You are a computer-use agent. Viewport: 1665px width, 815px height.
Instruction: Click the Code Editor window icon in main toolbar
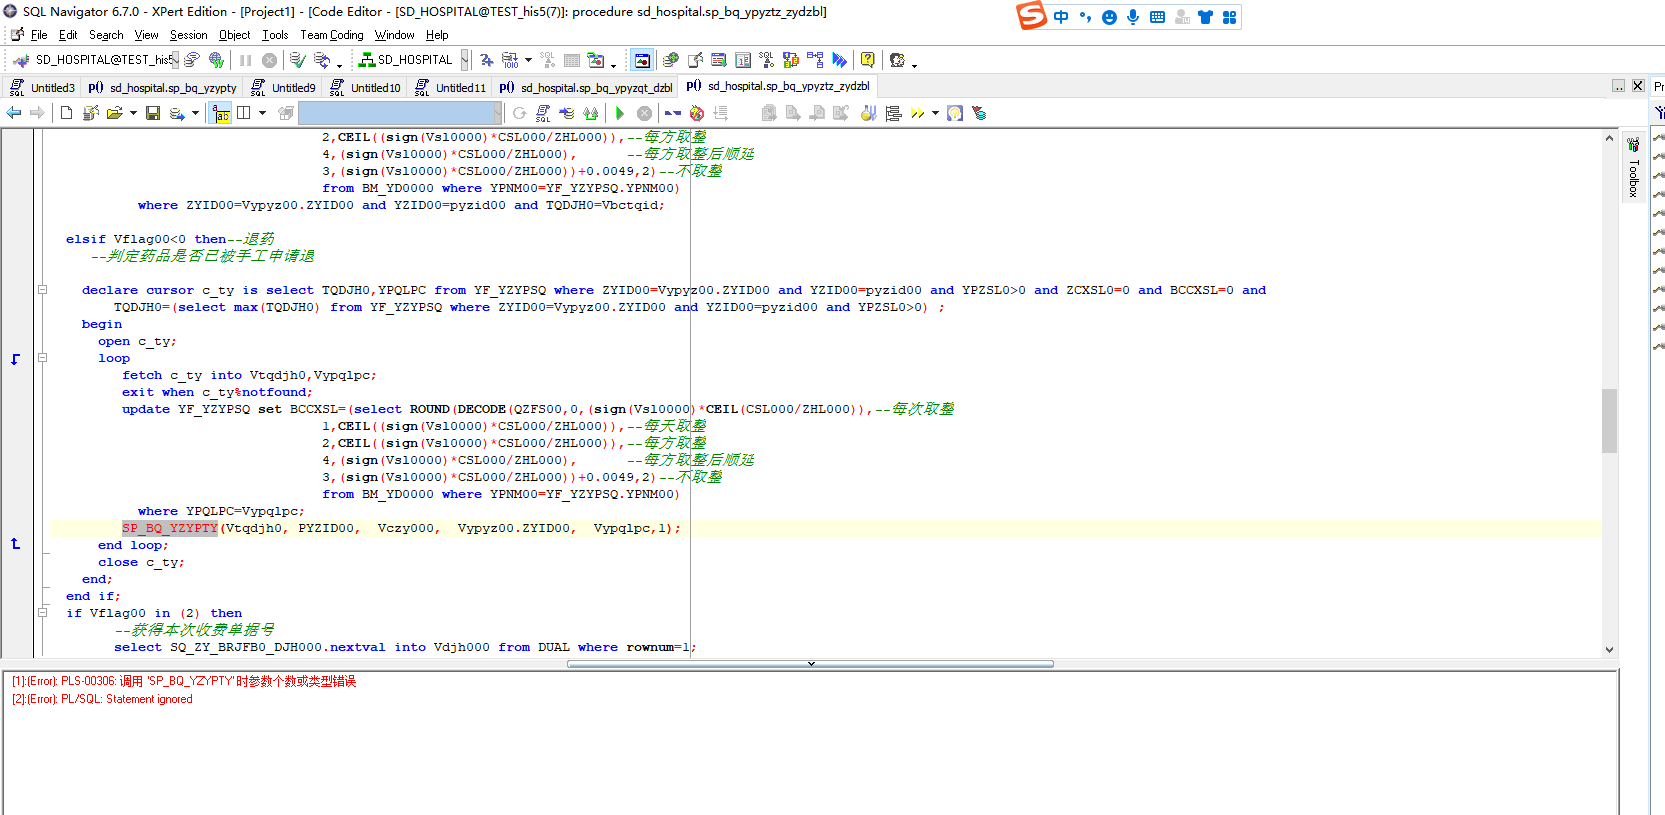click(x=642, y=60)
